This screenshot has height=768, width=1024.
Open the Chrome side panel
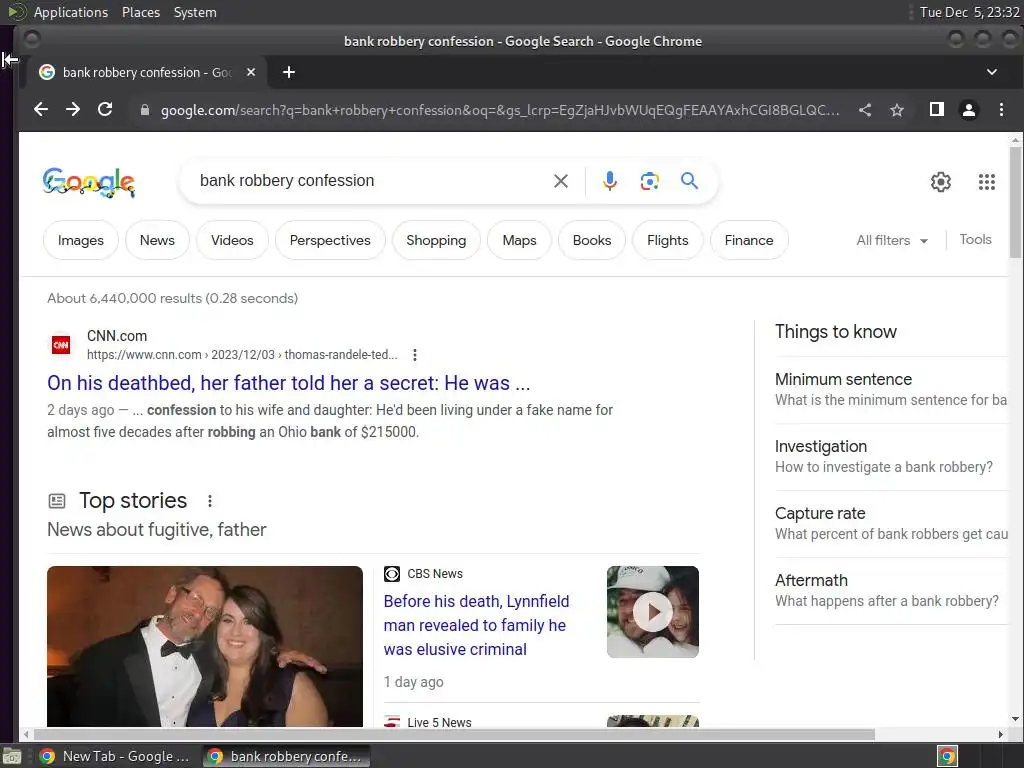coord(936,109)
